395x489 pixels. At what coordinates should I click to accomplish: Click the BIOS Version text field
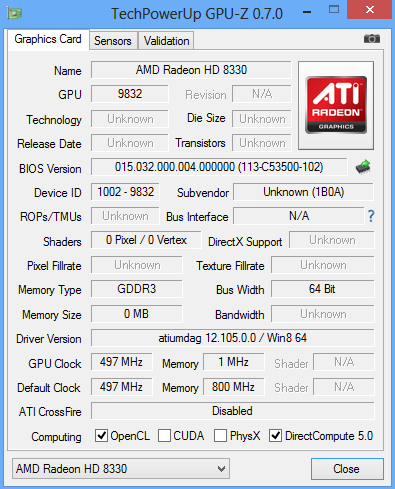pos(219,167)
